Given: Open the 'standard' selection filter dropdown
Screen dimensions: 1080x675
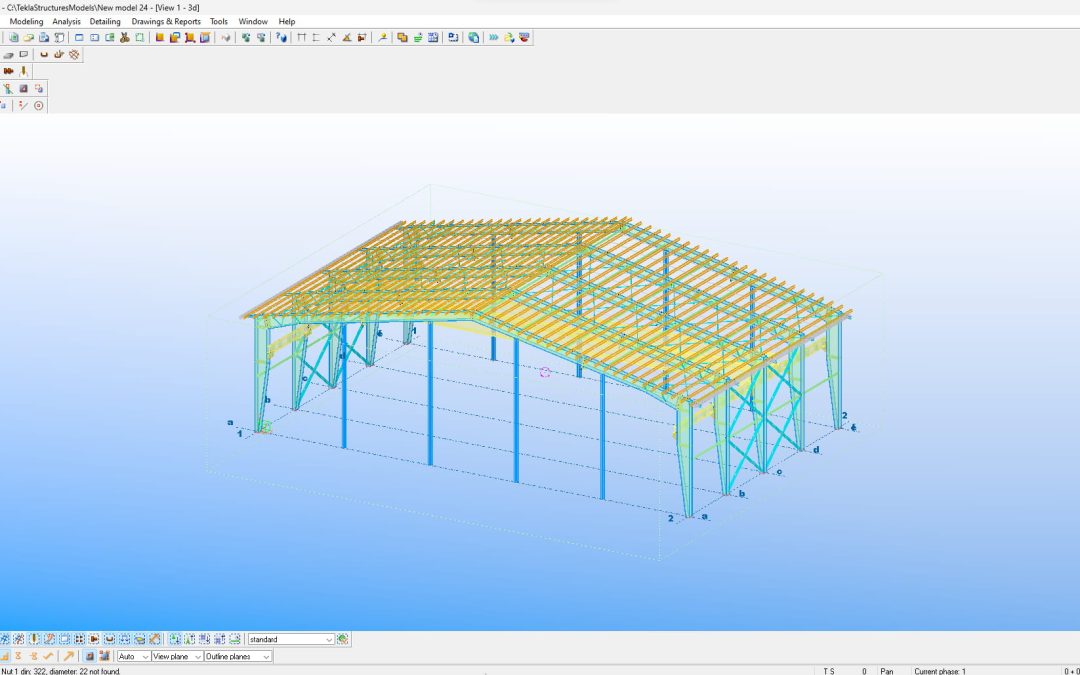Looking at the screenshot, I should [x=329, y=639].
